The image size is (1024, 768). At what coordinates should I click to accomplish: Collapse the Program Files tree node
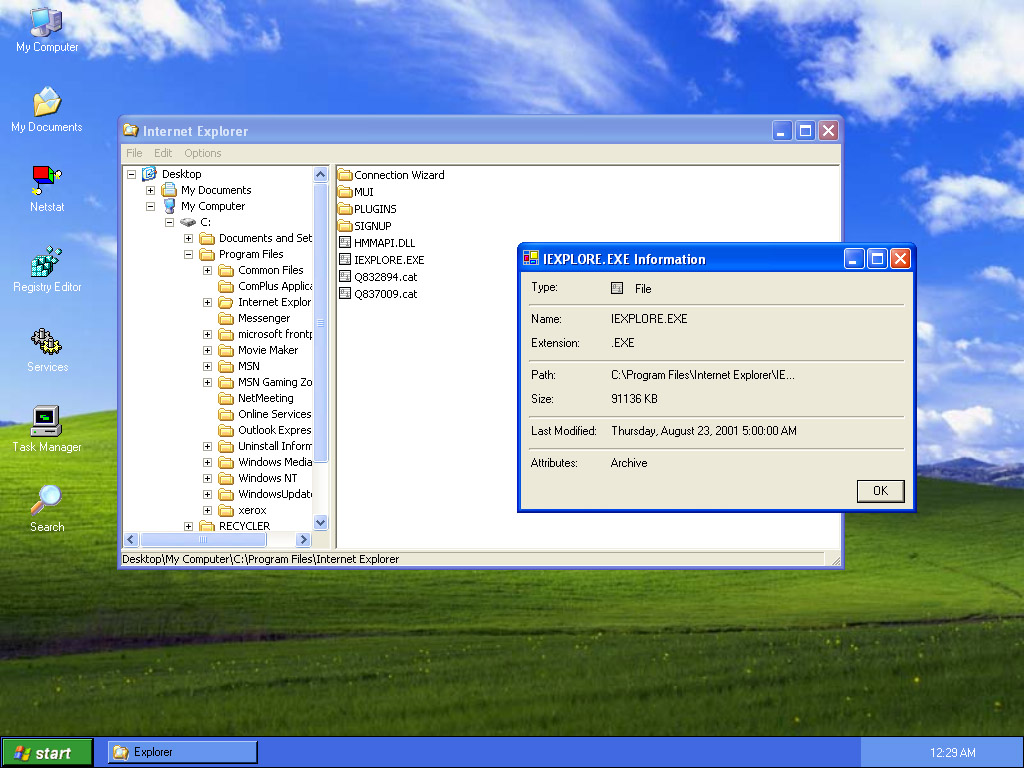point(188,255)
